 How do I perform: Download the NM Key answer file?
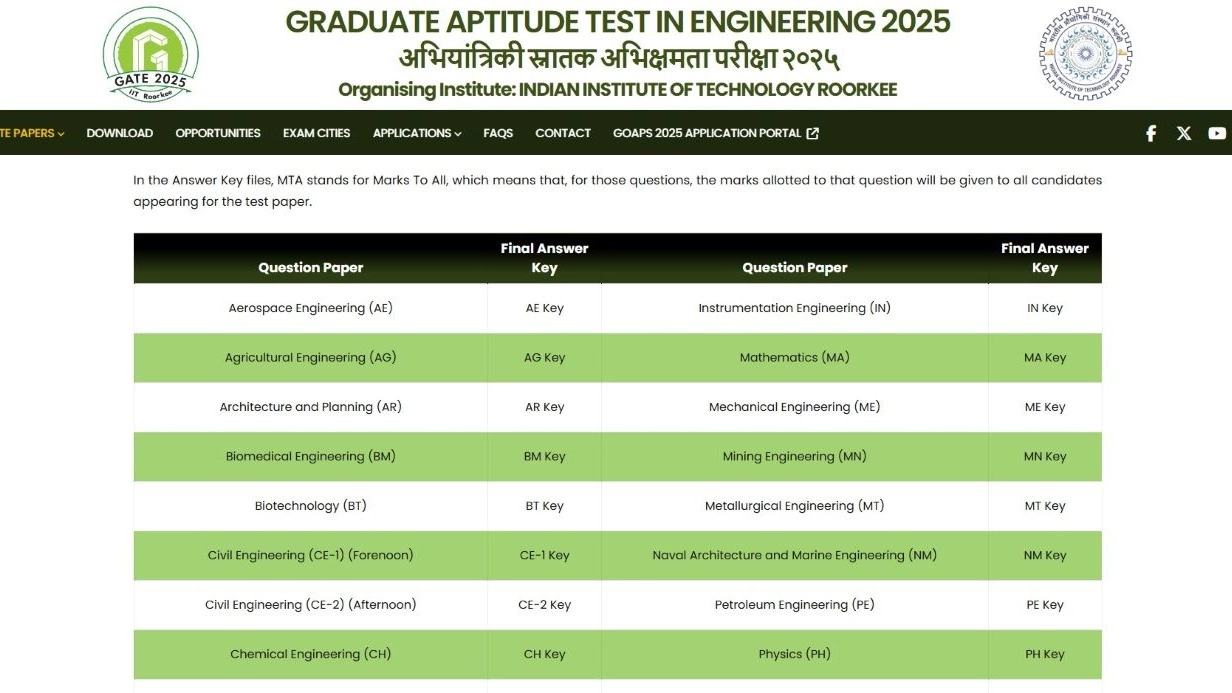tap(1045, 555)
